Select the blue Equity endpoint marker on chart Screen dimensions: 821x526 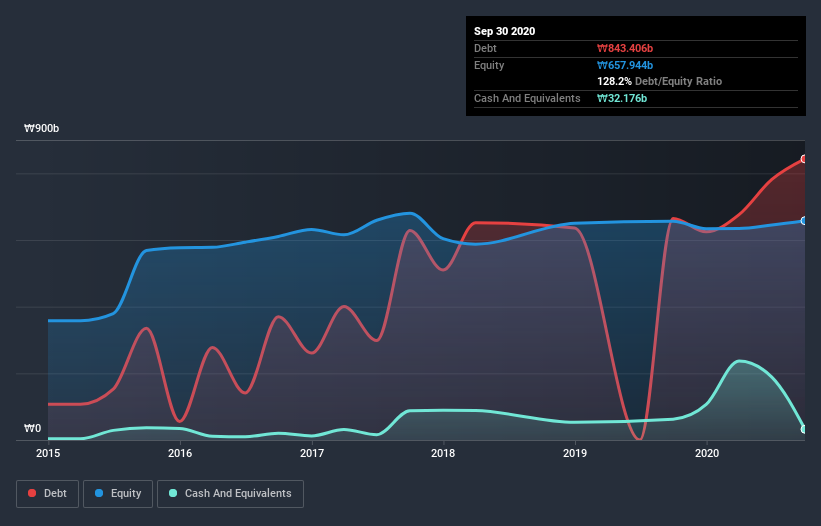coord(804,221)
